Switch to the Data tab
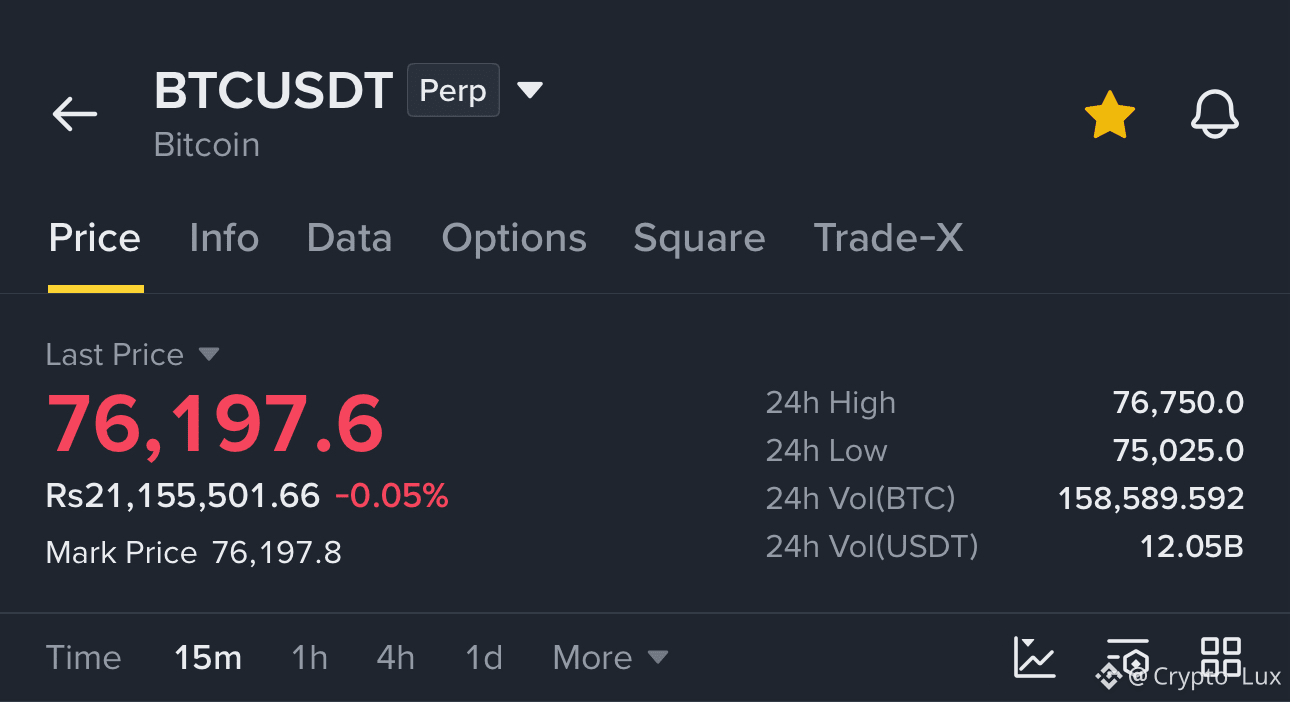Viewport: 1290px width, 702px height. point(349,238)
